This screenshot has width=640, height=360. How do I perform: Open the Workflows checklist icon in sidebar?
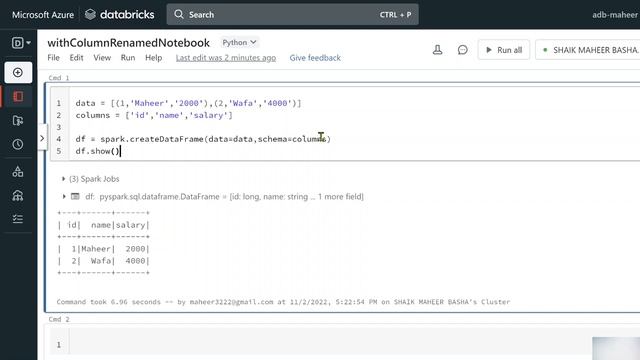tap(18, 219)
